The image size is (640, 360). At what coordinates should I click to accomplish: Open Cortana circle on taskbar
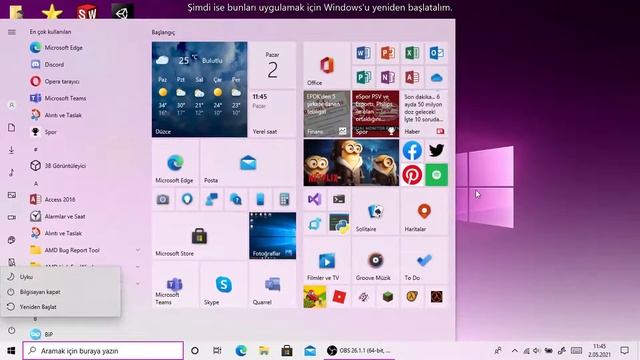tap(195, 351)
